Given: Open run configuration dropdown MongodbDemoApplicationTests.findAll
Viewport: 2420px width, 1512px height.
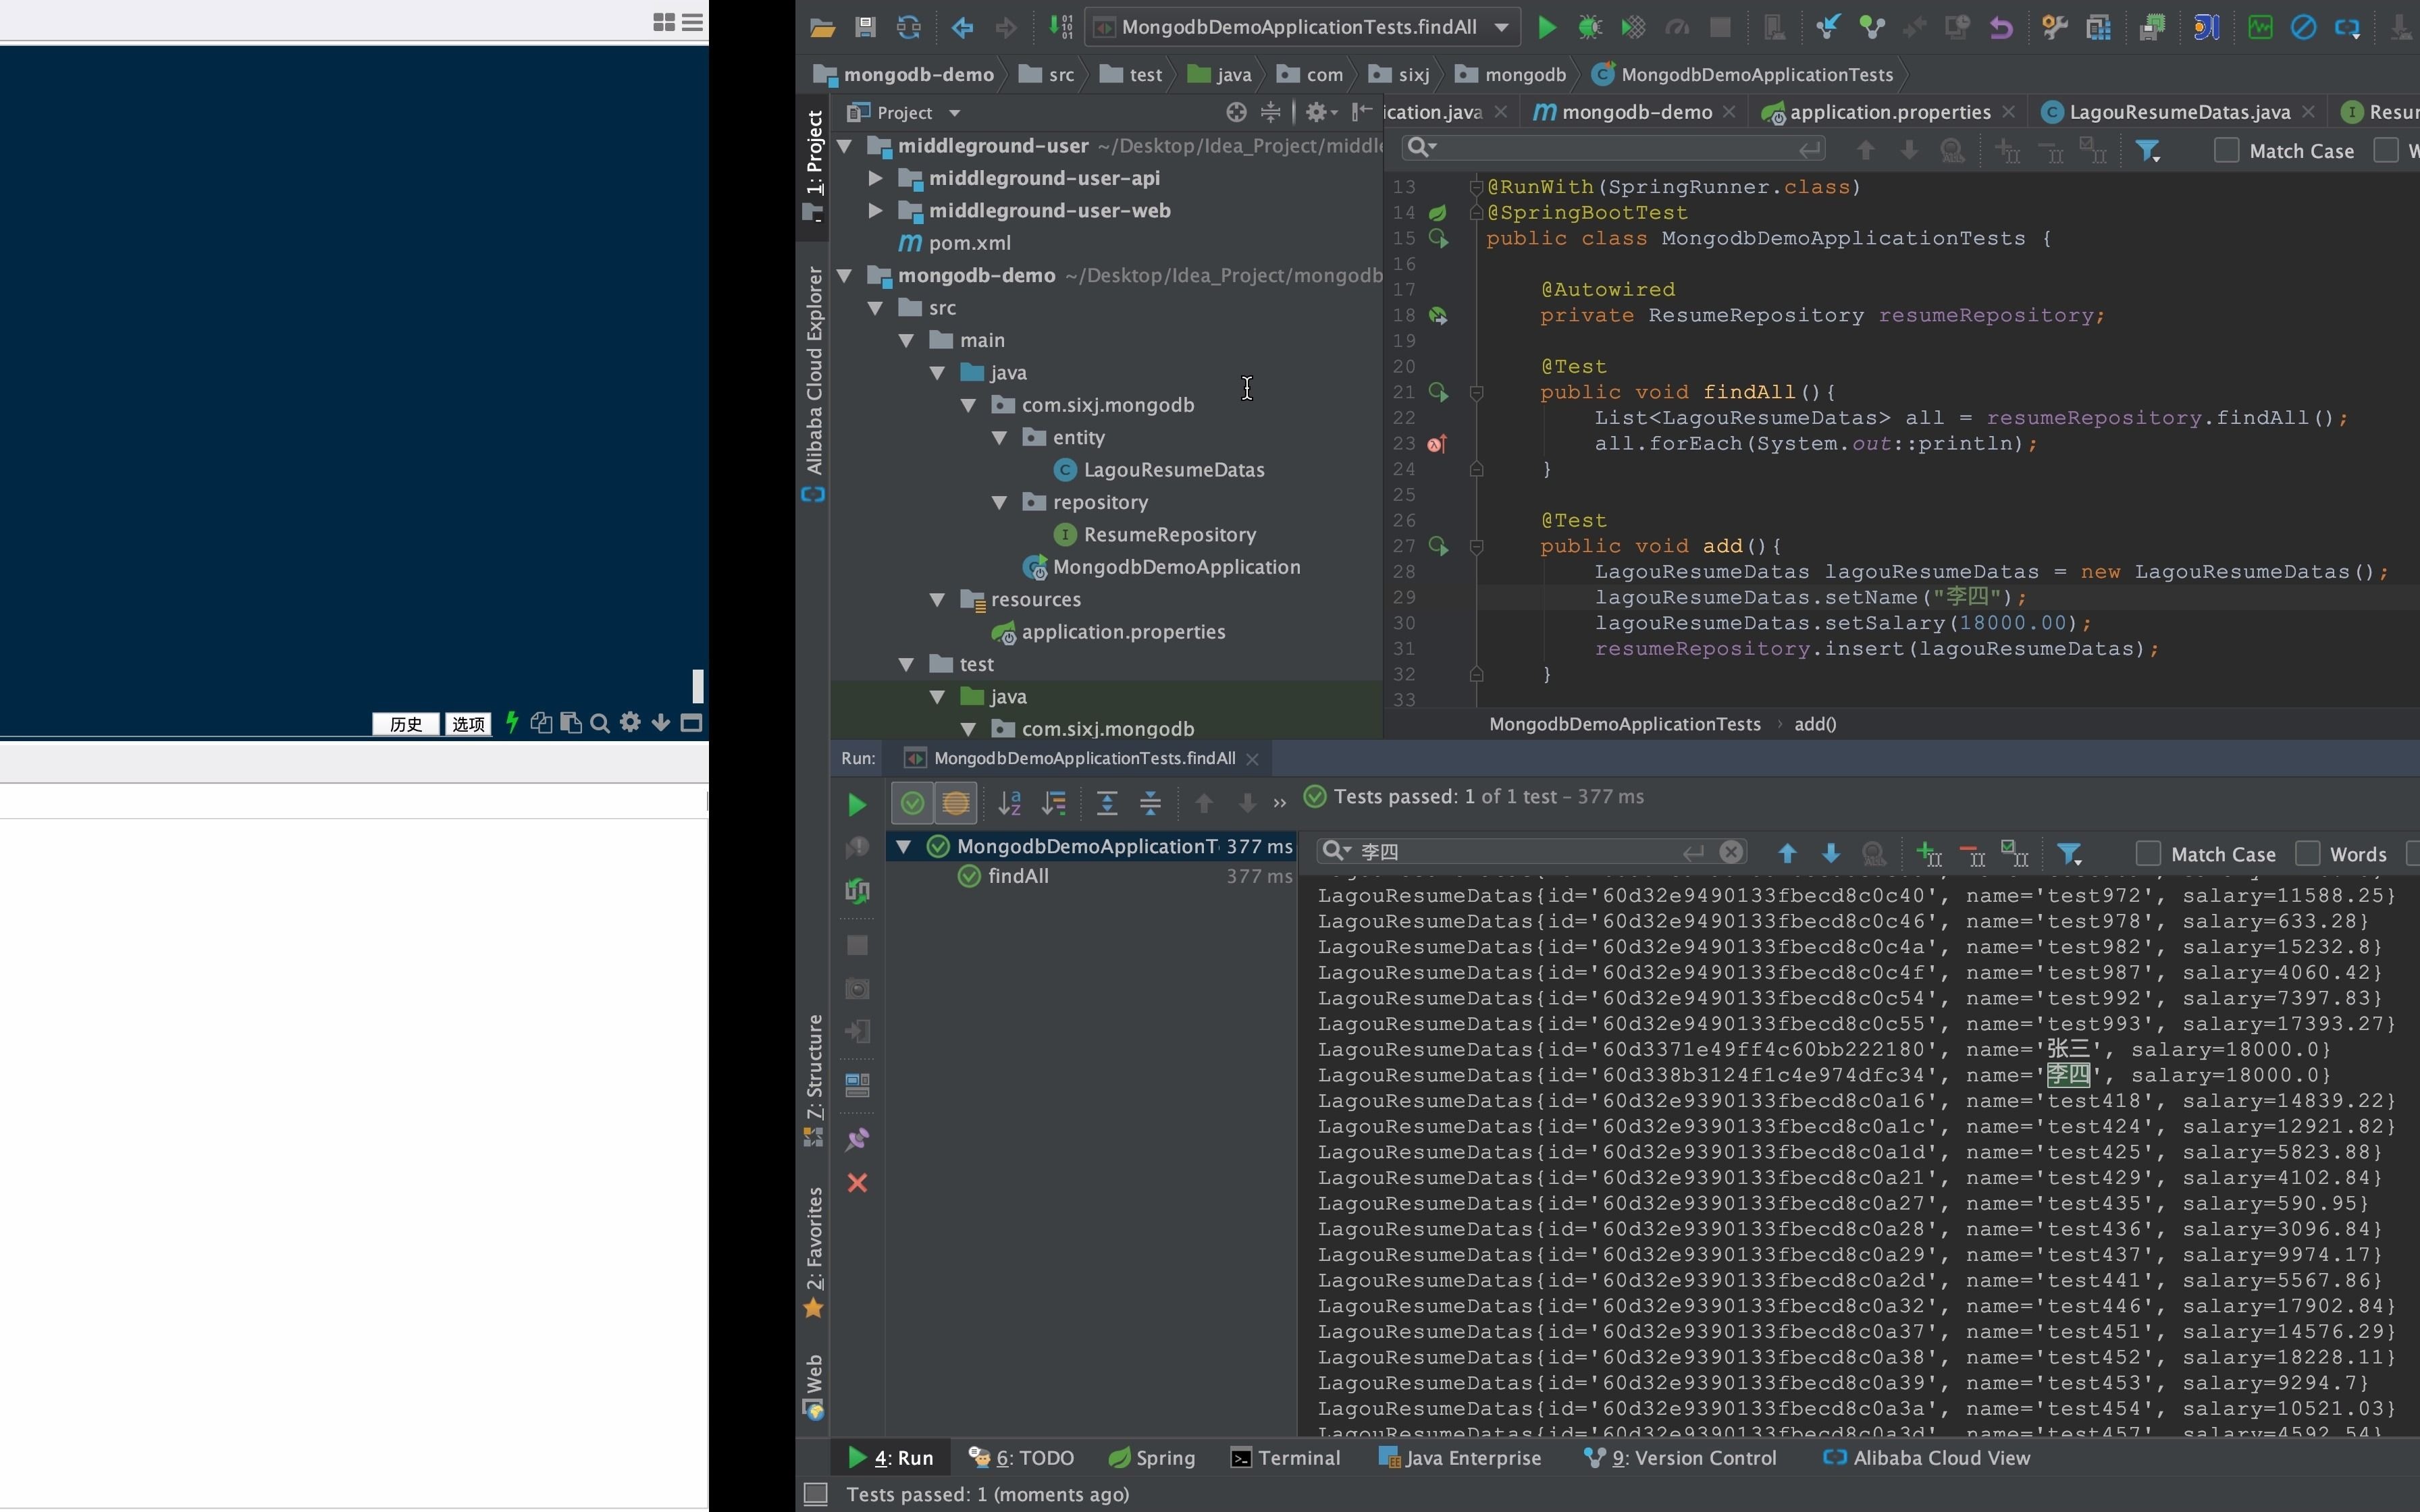Looking at the screenshot, I should coord(1501,27).
